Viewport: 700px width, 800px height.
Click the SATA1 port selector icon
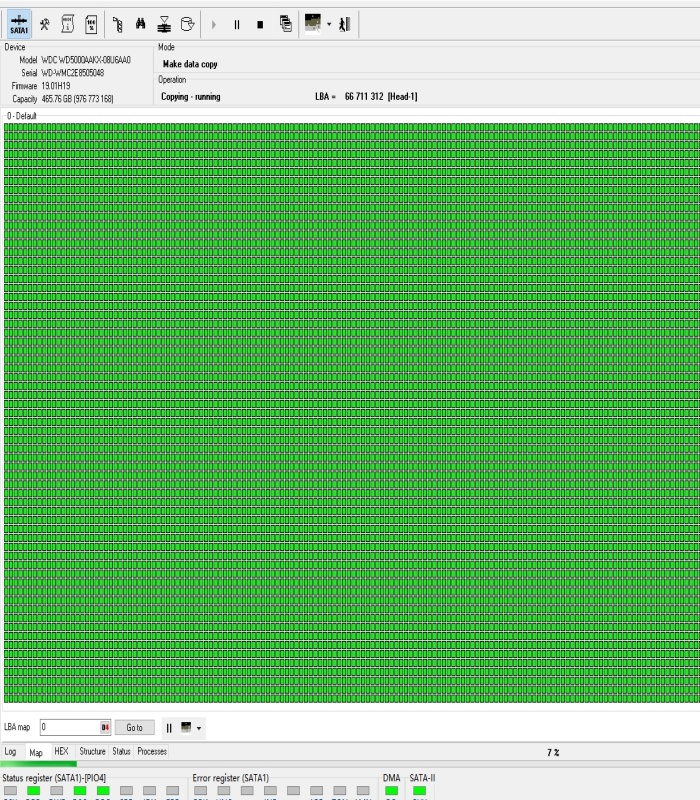(x=18, y=24)
